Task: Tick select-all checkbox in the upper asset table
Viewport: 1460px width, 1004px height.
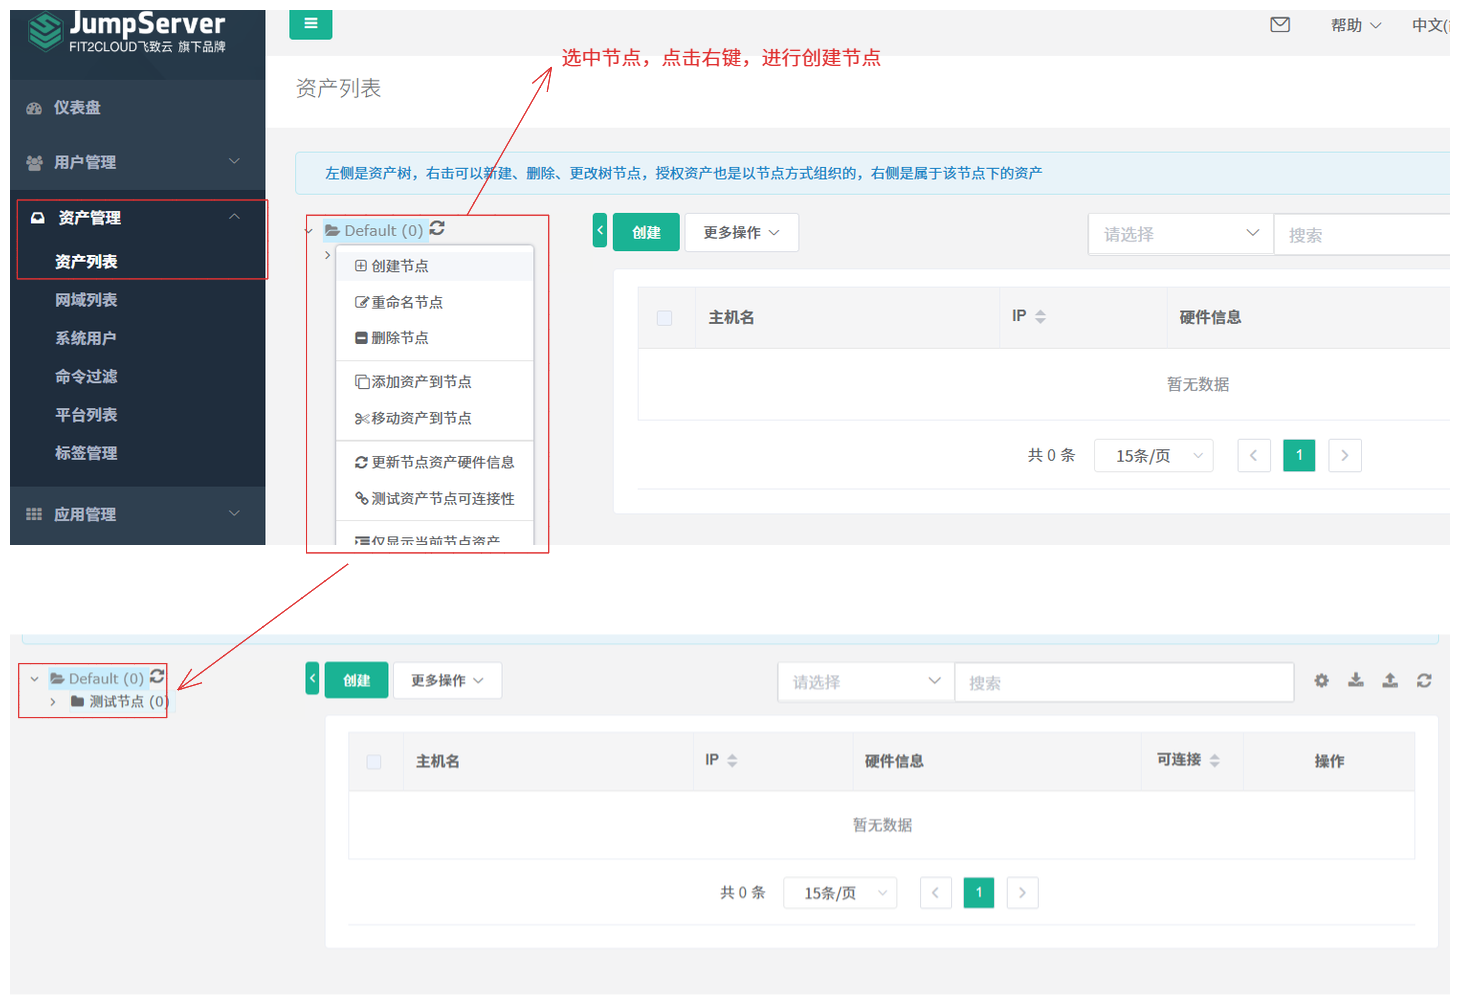Action: (x=664, y=318)
